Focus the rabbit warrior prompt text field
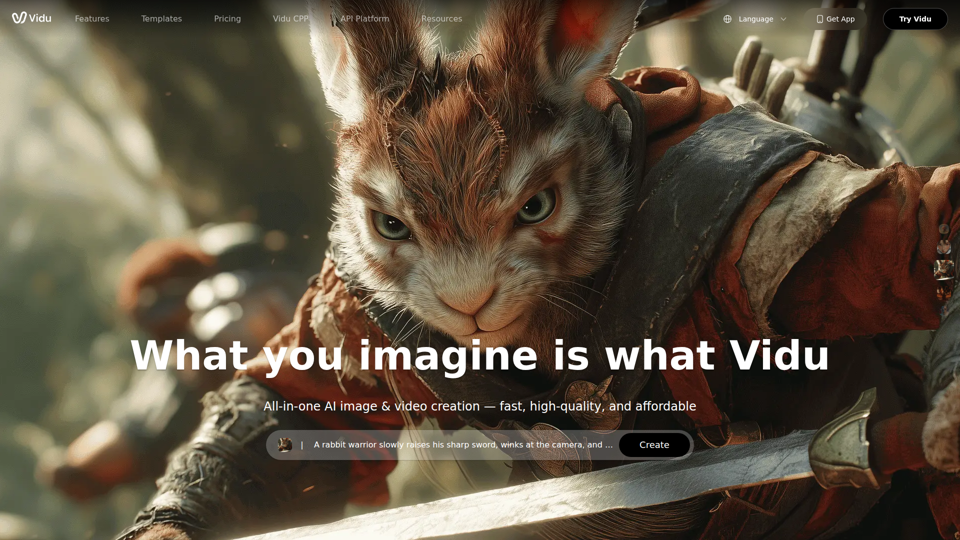This screenshot has width=960, height=540. click(x=462, y=445)
